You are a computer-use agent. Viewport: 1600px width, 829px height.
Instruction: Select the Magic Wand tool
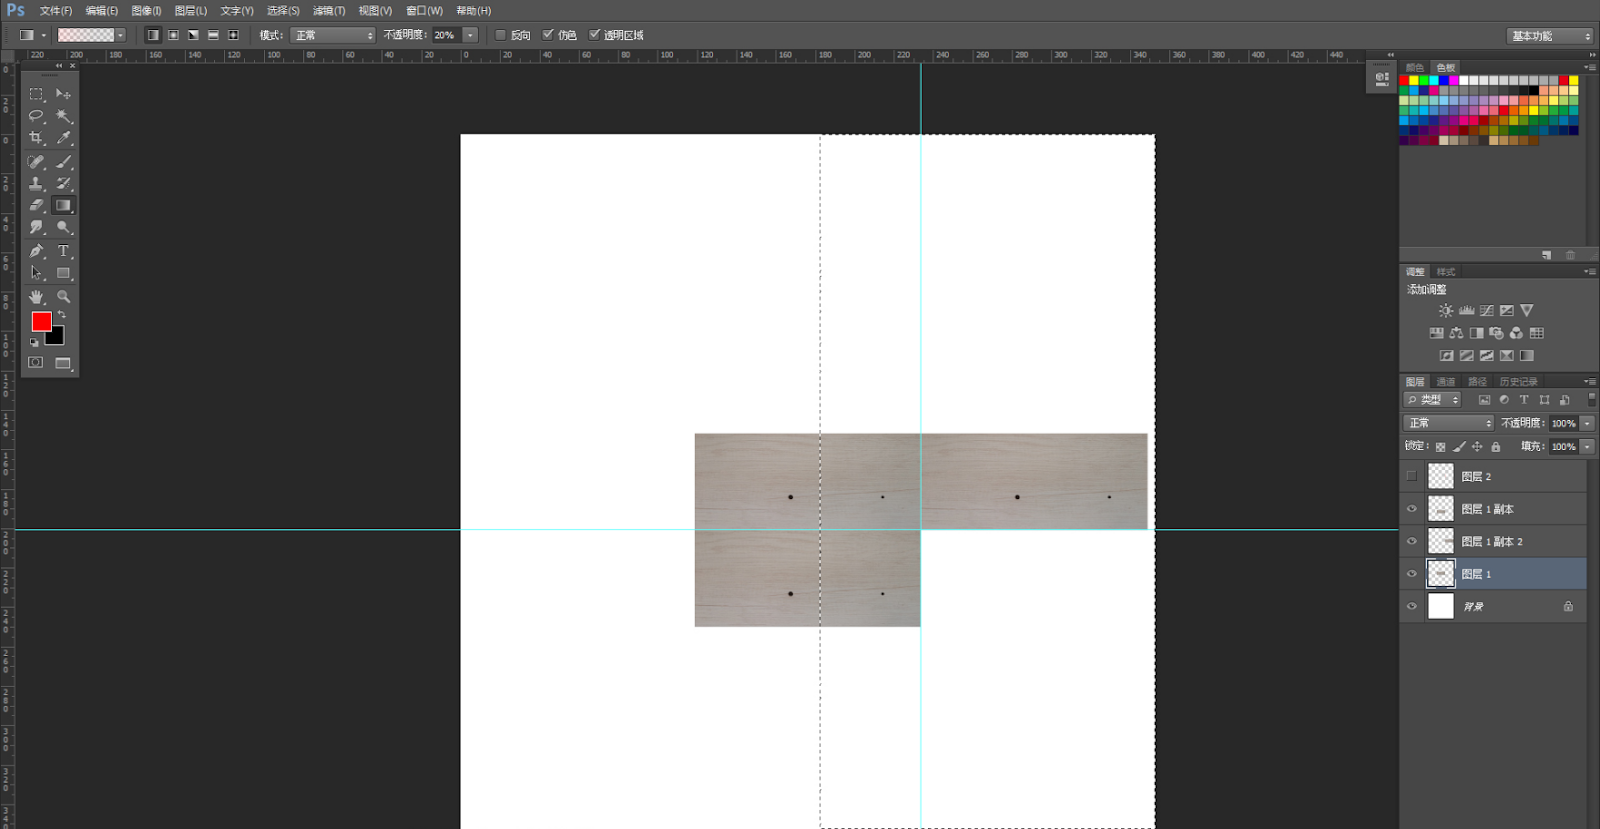click(x=63, y=116)
